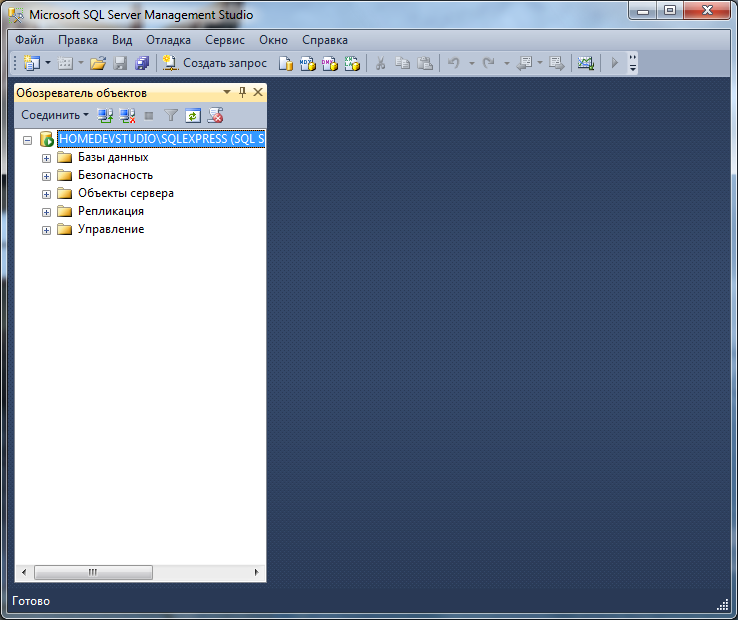Click the horizontal scrollbar thumb in Object Explorer

(x=93, y=572)
